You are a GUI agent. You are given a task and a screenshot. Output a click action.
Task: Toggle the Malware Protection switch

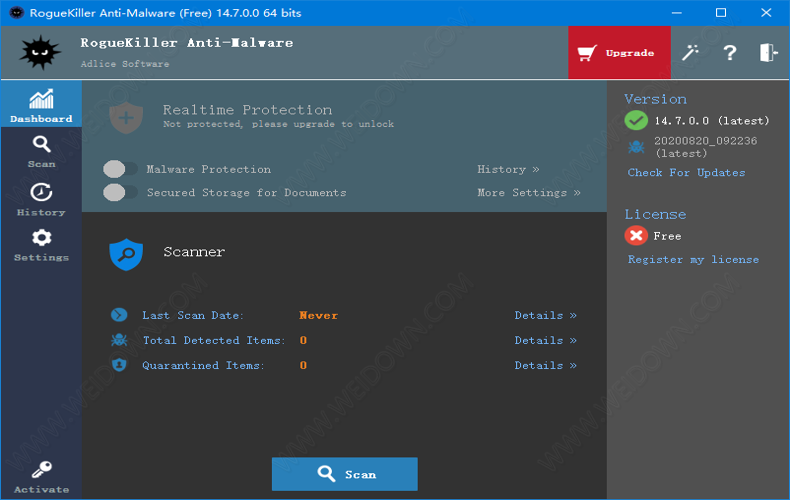point(120,169)
